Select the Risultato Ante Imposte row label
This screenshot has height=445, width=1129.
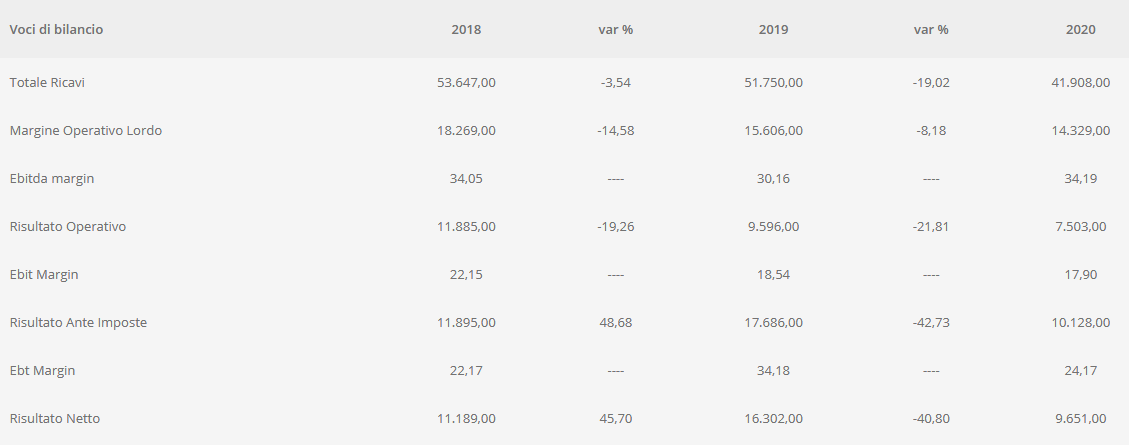pyautogui.click(x=78, y=323)
